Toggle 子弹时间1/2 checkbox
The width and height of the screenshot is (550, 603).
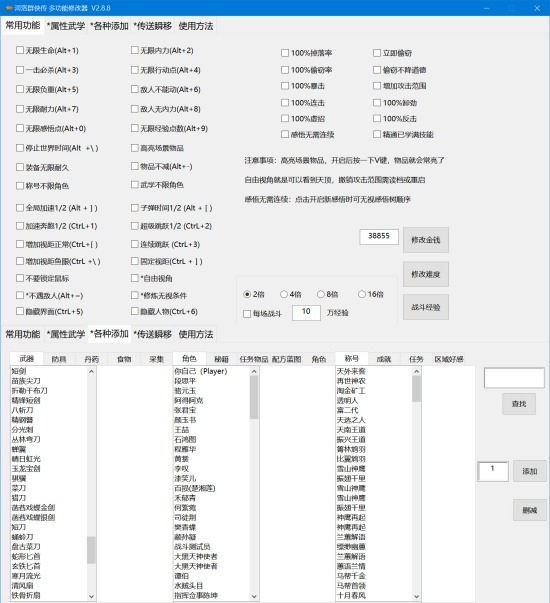click(x=135, y=208)
